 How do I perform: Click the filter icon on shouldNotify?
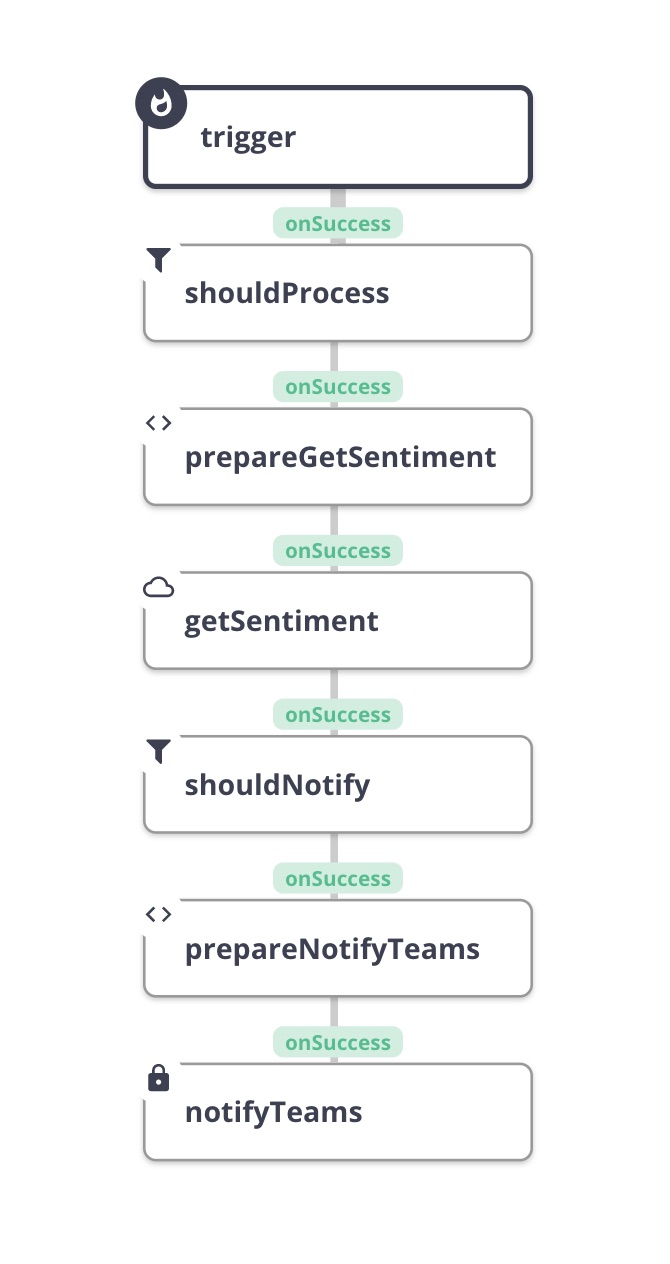pos(158,752)
